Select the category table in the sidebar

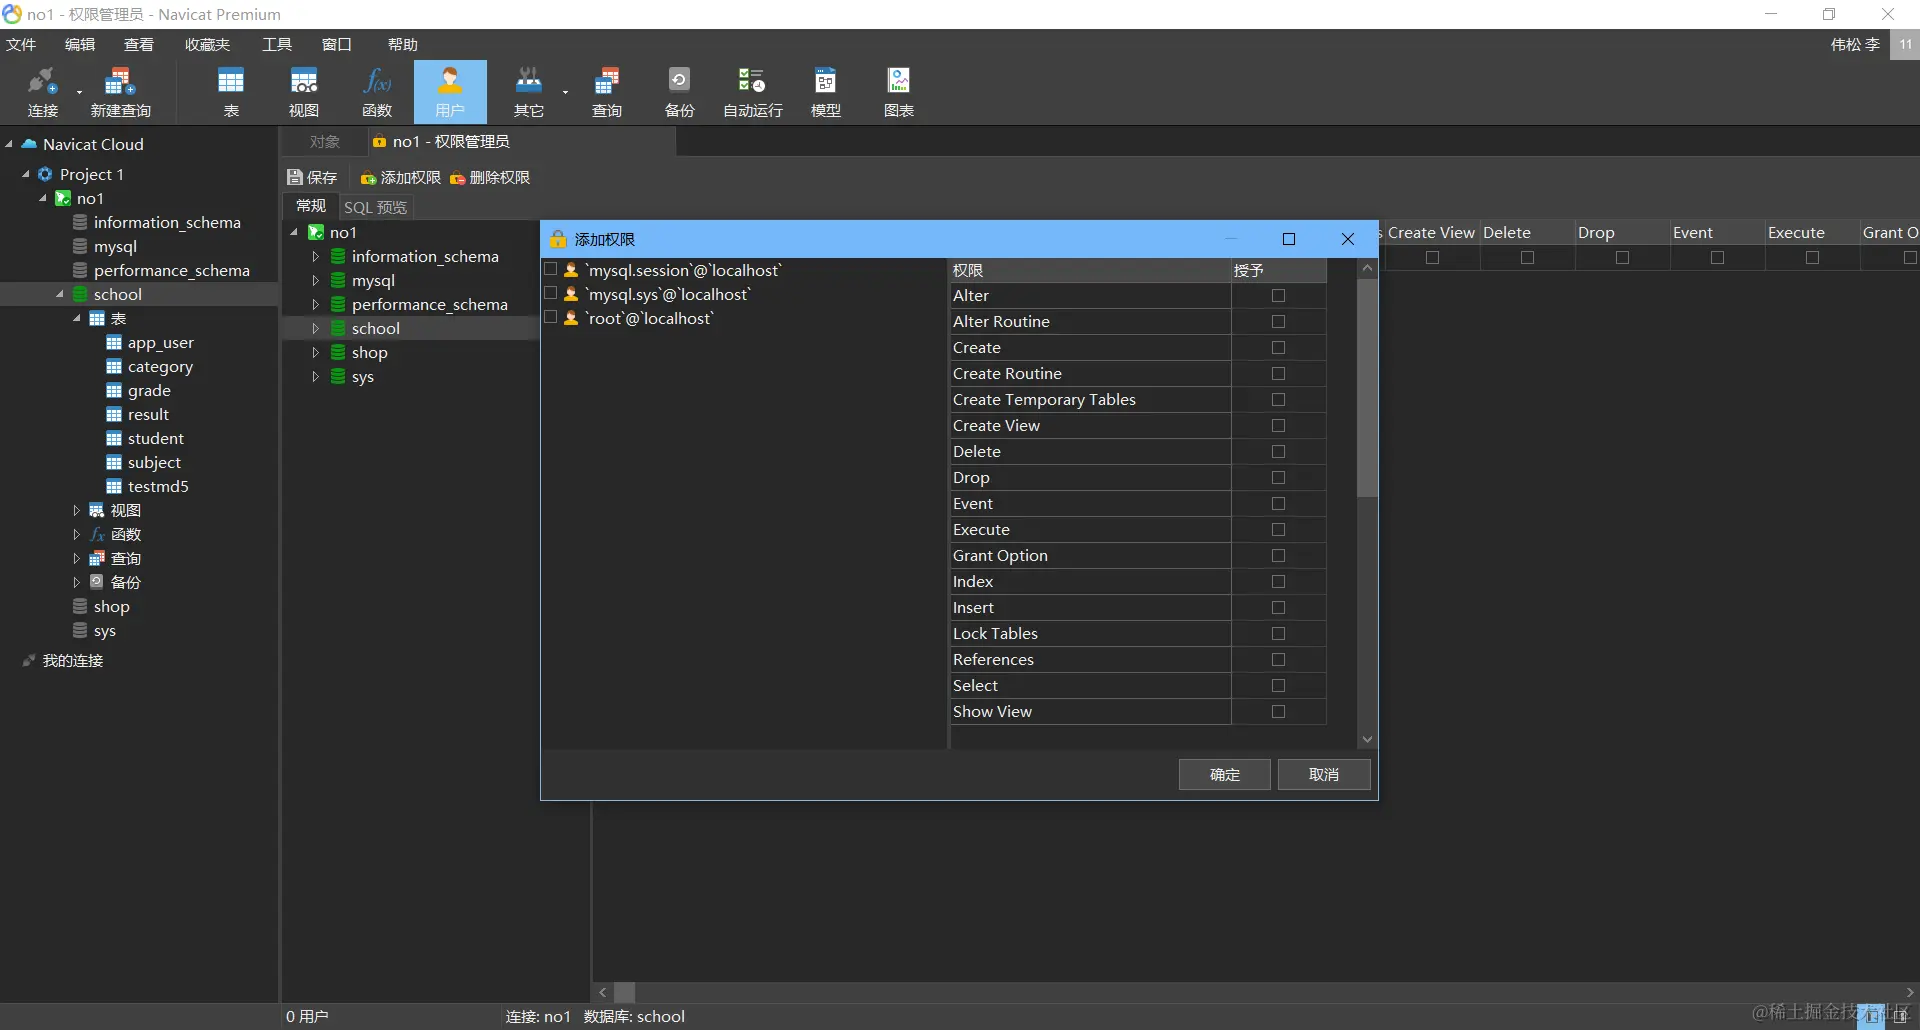pyautogui.click(x=160, y=366)
